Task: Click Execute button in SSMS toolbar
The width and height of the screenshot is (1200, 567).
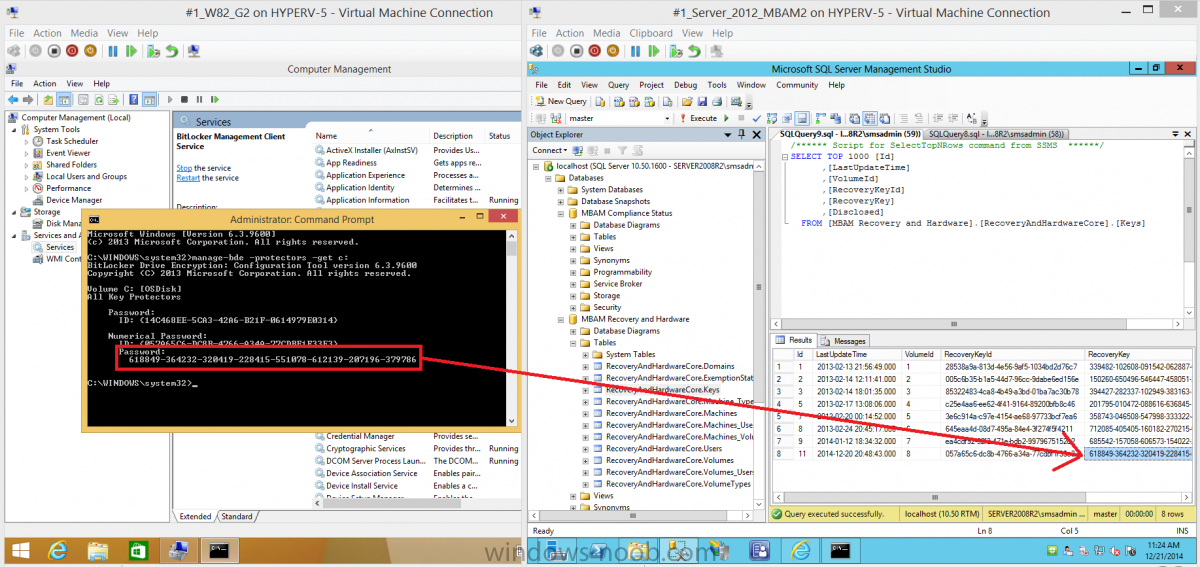Action: pyautogui.click(x=697, y=118)
